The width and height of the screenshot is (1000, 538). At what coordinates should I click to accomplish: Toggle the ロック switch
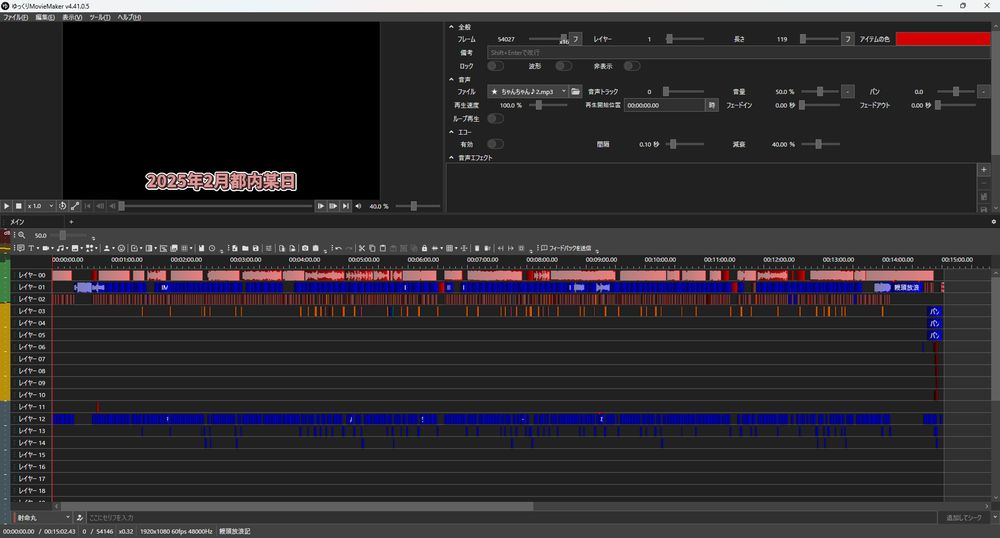pyautogui.click(x=496, y=66)
